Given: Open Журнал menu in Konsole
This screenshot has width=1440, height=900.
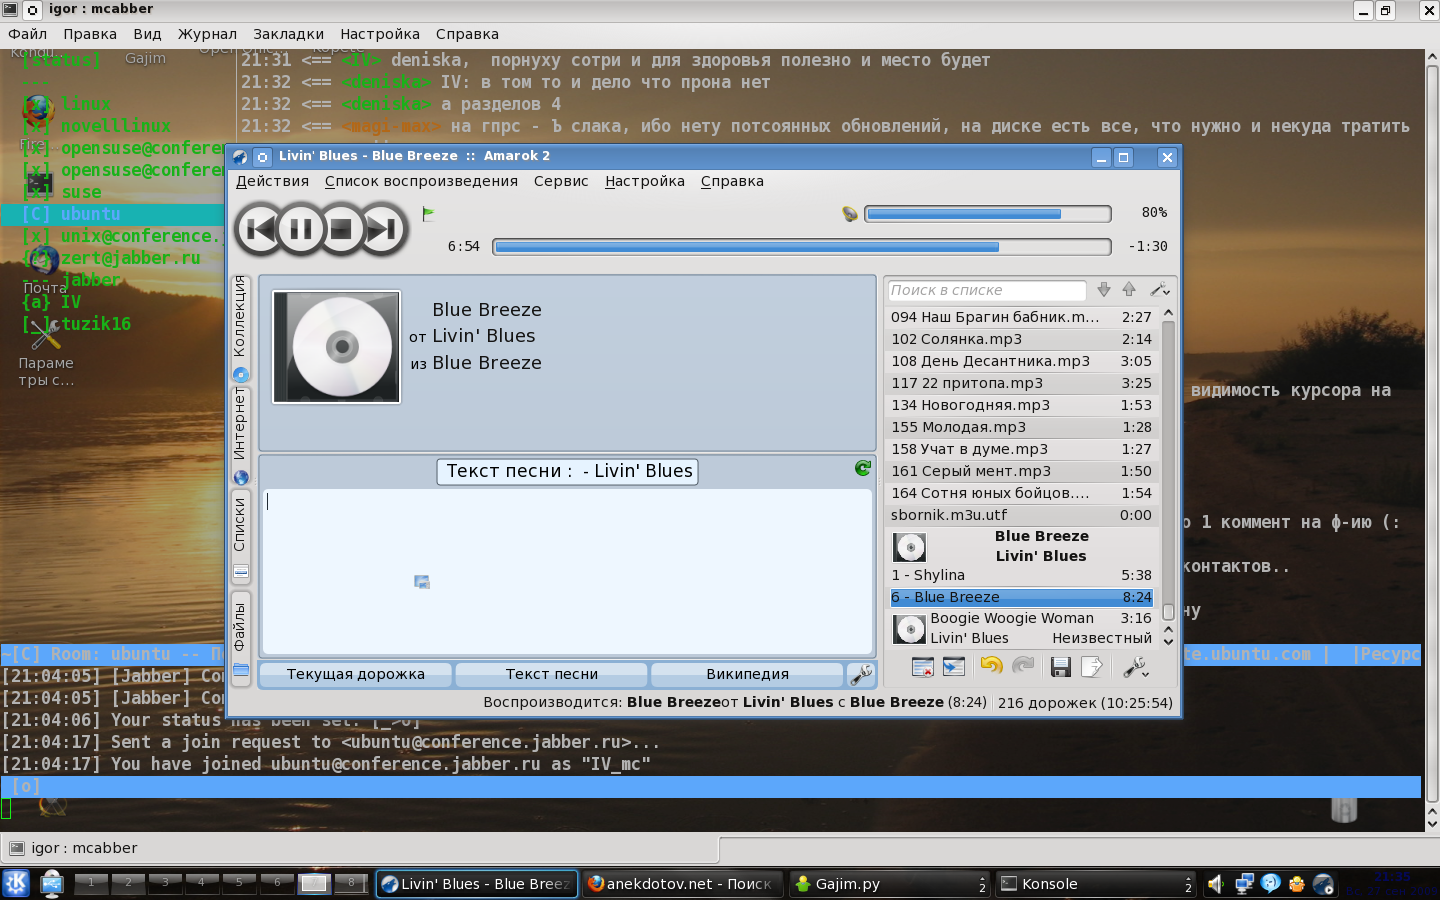Looking at the screenshot, I should [x=207, y=34].
